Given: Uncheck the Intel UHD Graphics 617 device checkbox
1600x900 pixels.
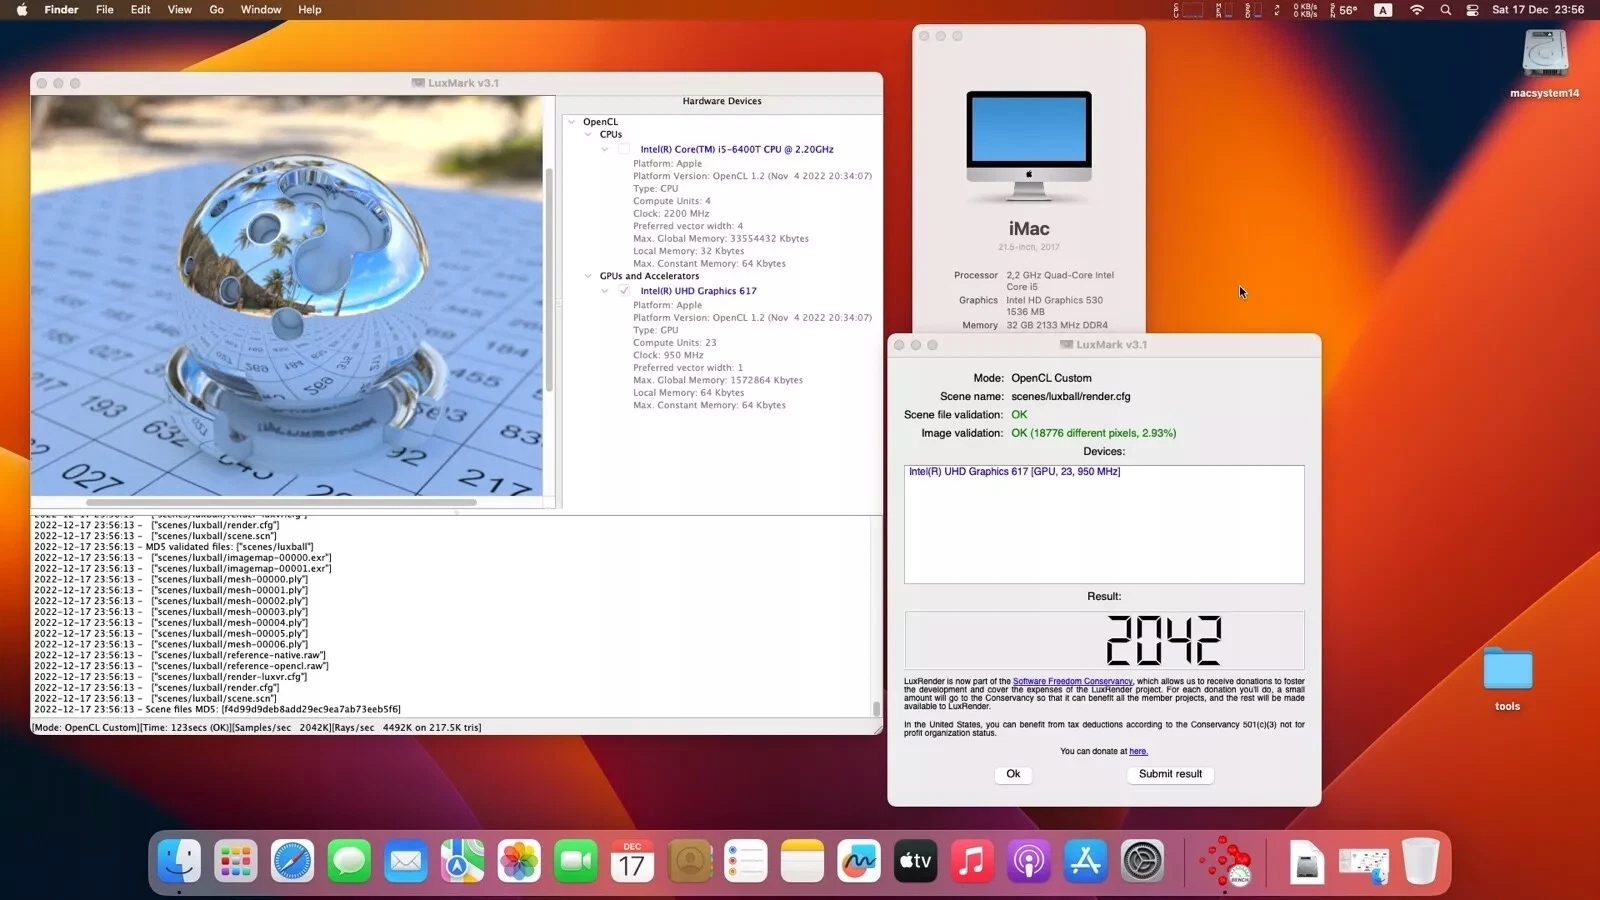Looking at the screenshot, I should coord(624,291).
